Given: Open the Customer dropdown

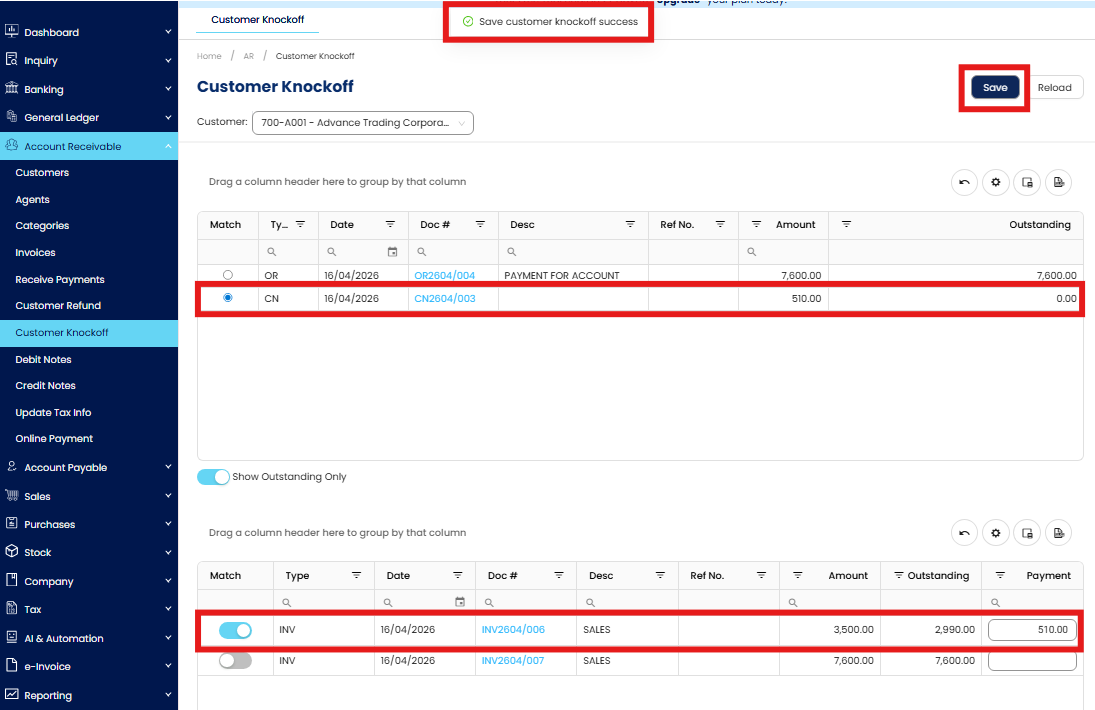Looking at the screenshot, I should pos(362,123).
